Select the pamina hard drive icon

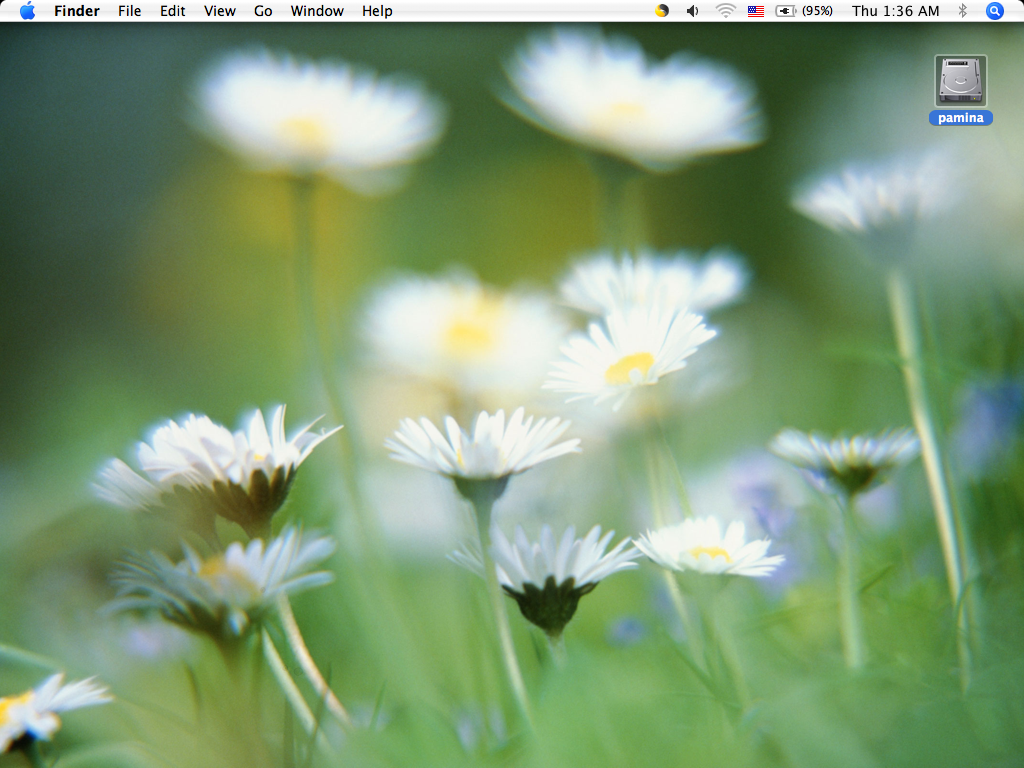click(960, 81)
